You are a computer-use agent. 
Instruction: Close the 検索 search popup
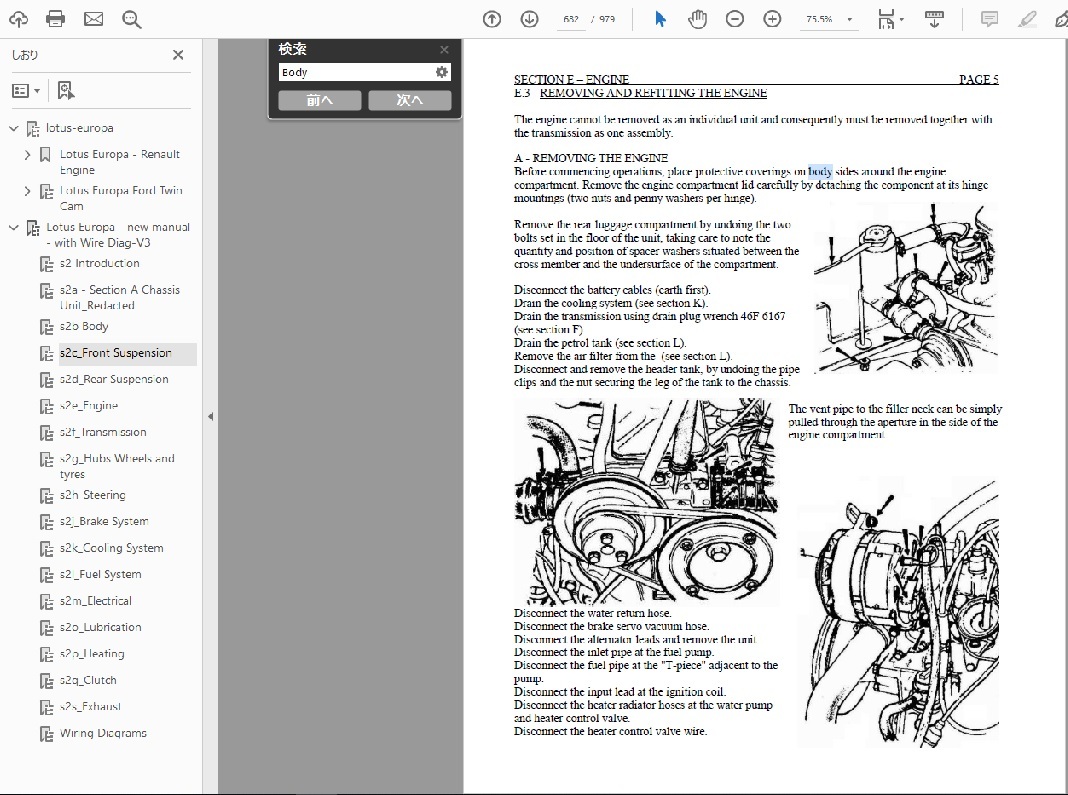[444, 50]
